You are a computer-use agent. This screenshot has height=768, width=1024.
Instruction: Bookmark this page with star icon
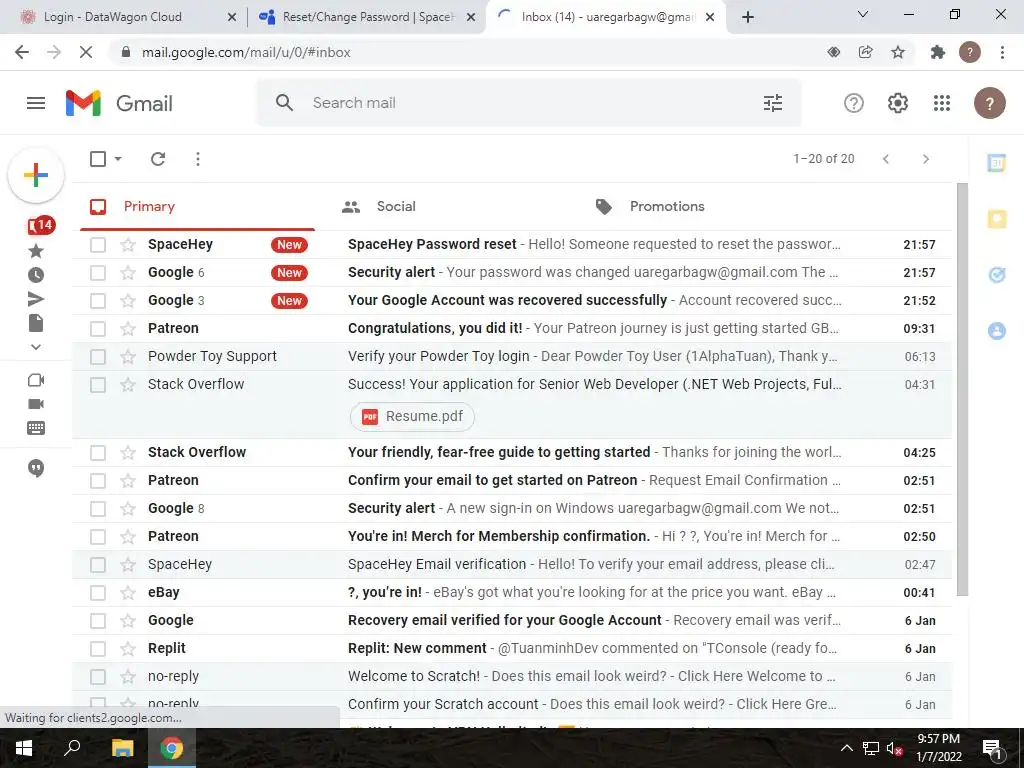pyautogui.click(x=899, y=52)
